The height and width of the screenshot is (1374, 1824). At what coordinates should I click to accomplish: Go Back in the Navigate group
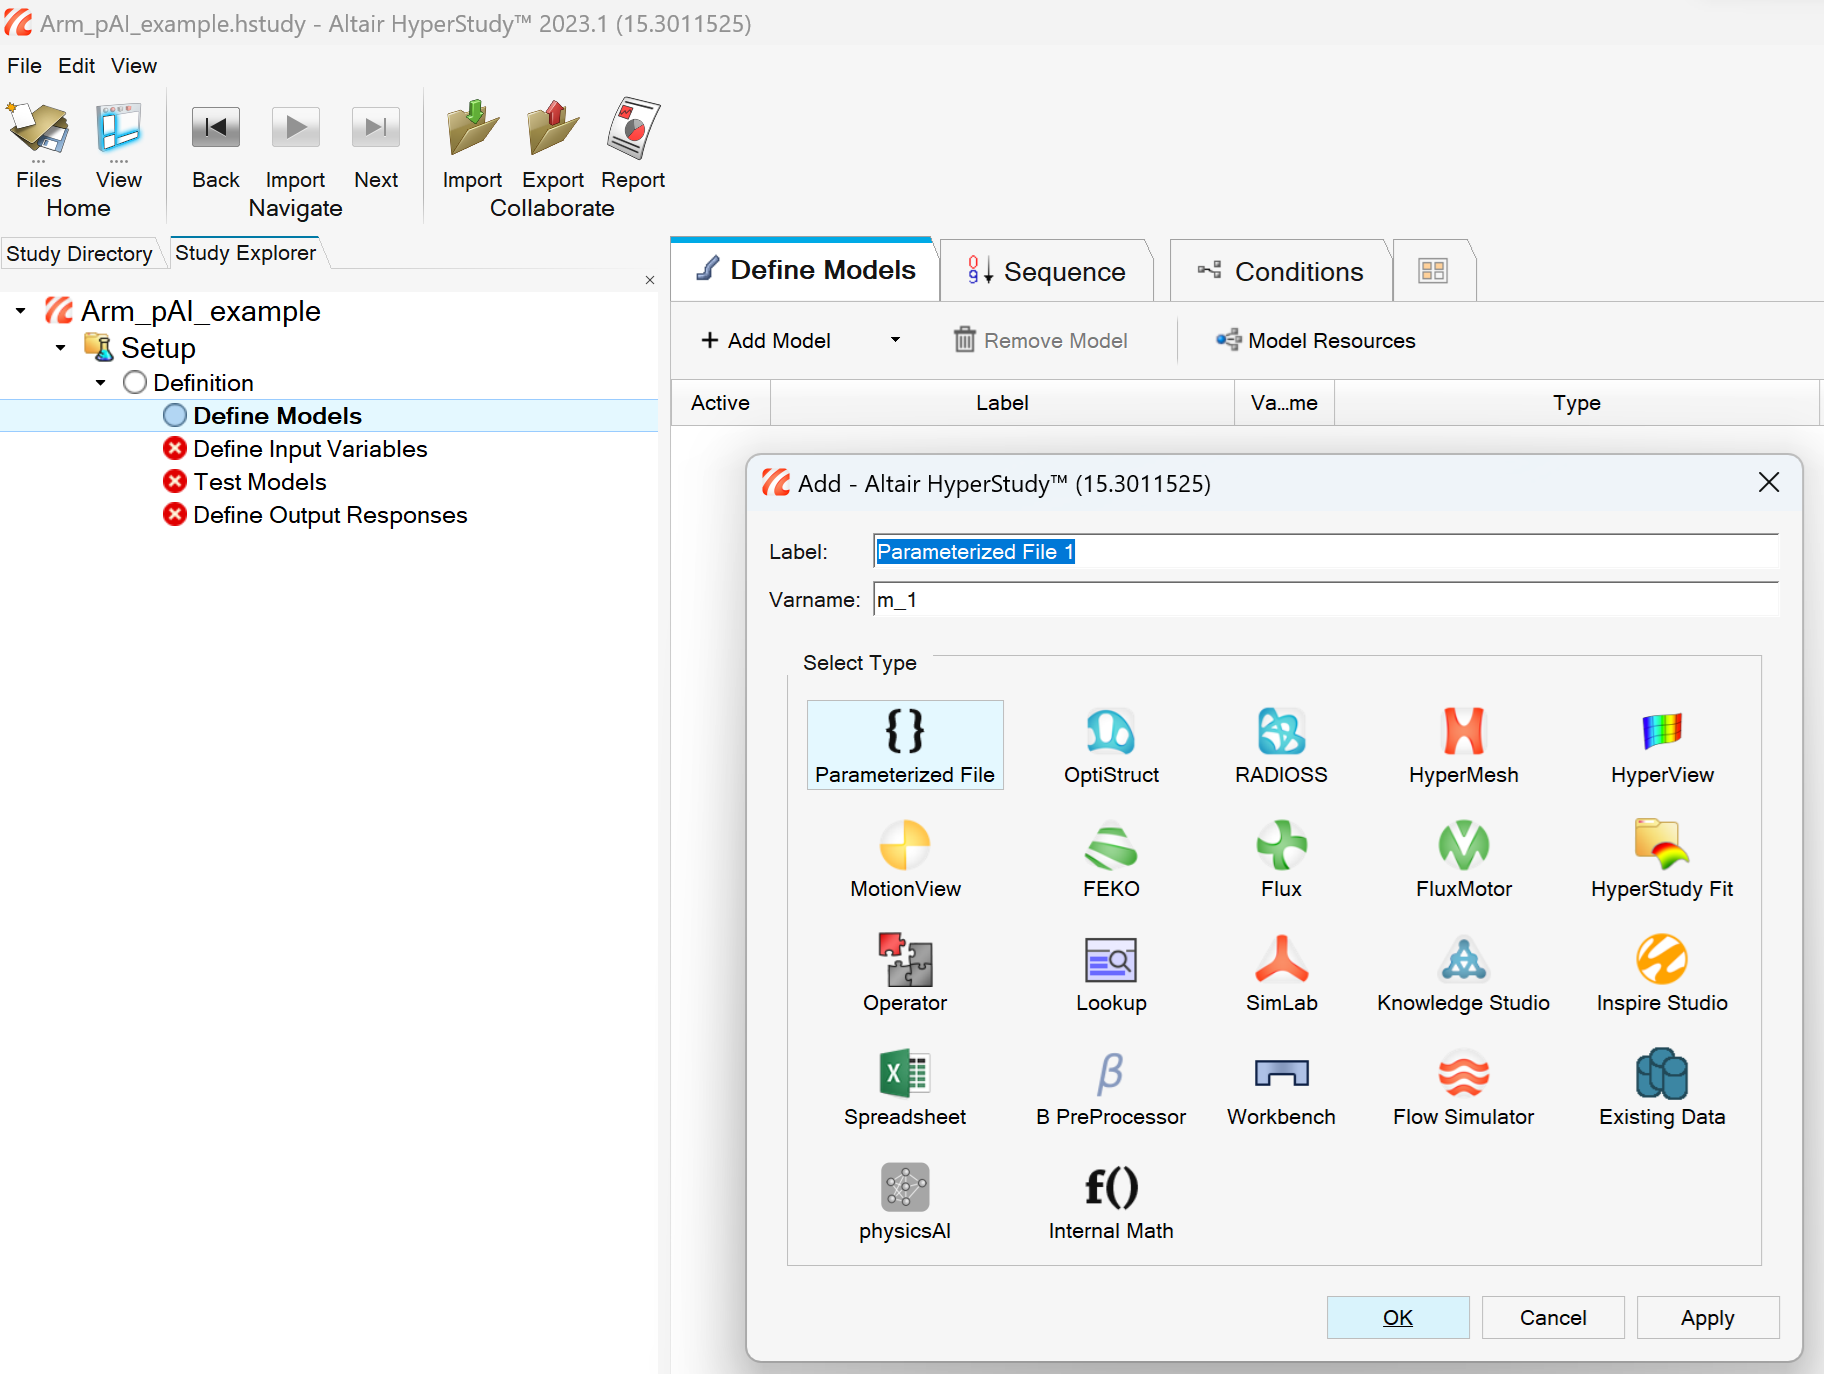(x=216, y=145)
